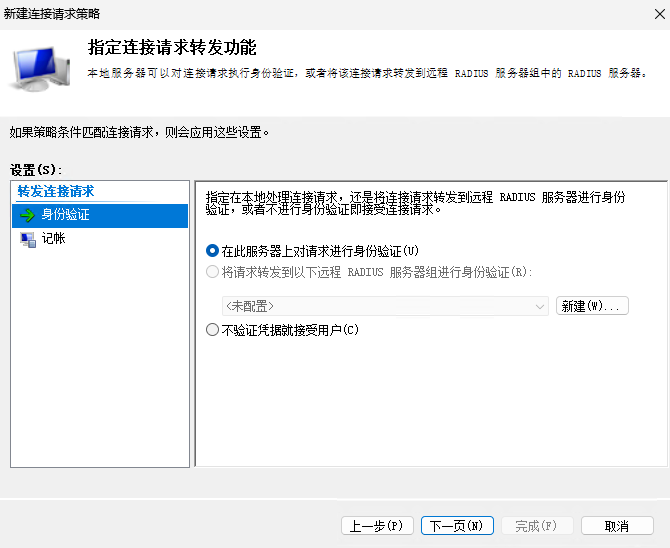Screen dimensions: 670x548
Task: Select the 身份验证 settings item
Action: pyautogui.click(x=100, y=215)
